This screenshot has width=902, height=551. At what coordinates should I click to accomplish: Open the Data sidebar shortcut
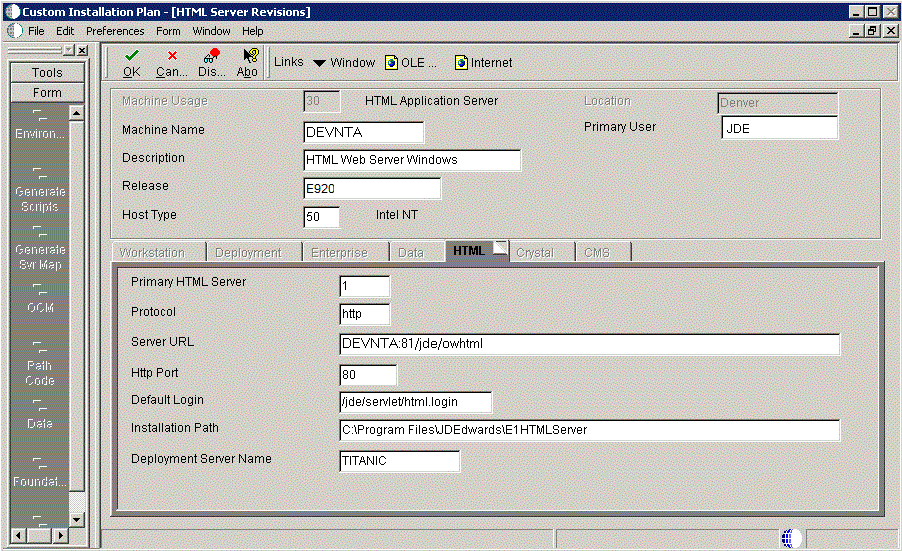[40, 415]
